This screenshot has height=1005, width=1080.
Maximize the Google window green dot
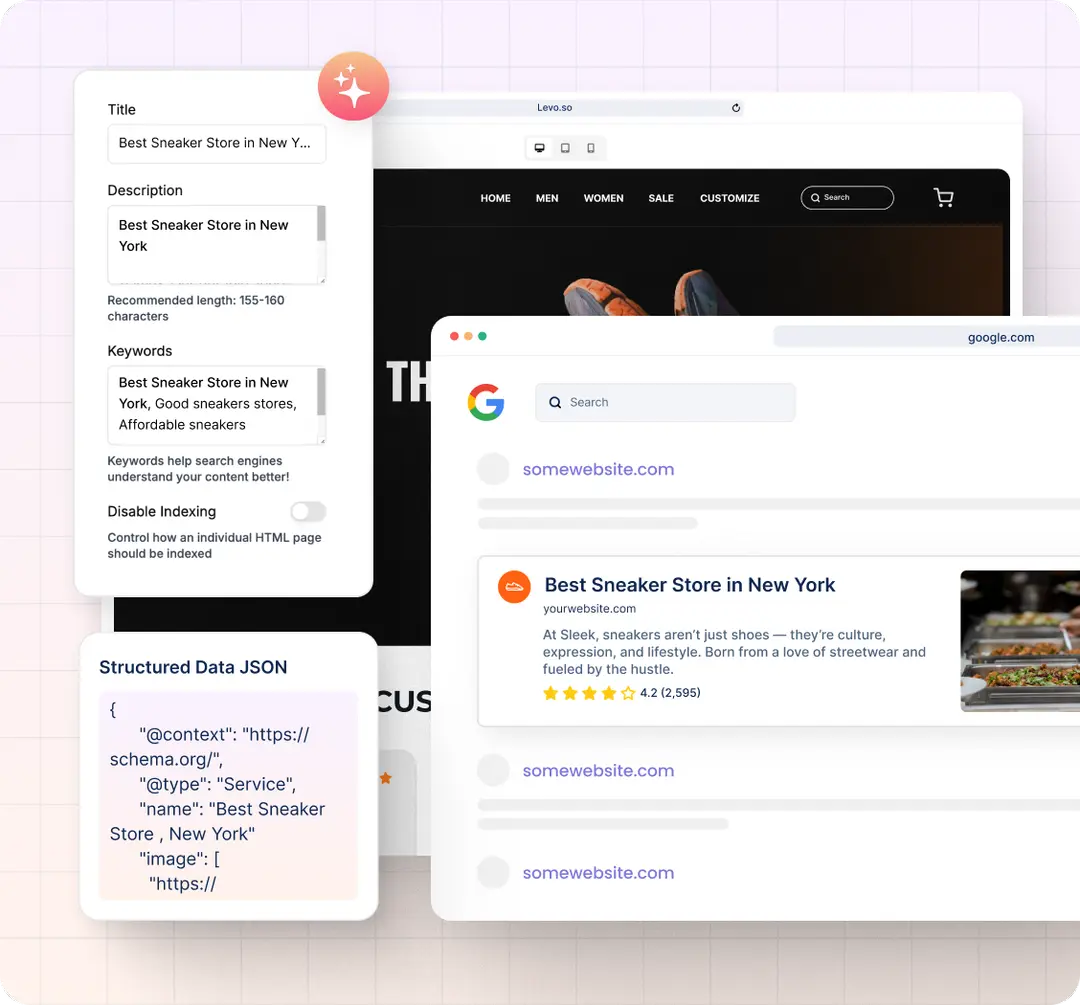click(482, 336)
